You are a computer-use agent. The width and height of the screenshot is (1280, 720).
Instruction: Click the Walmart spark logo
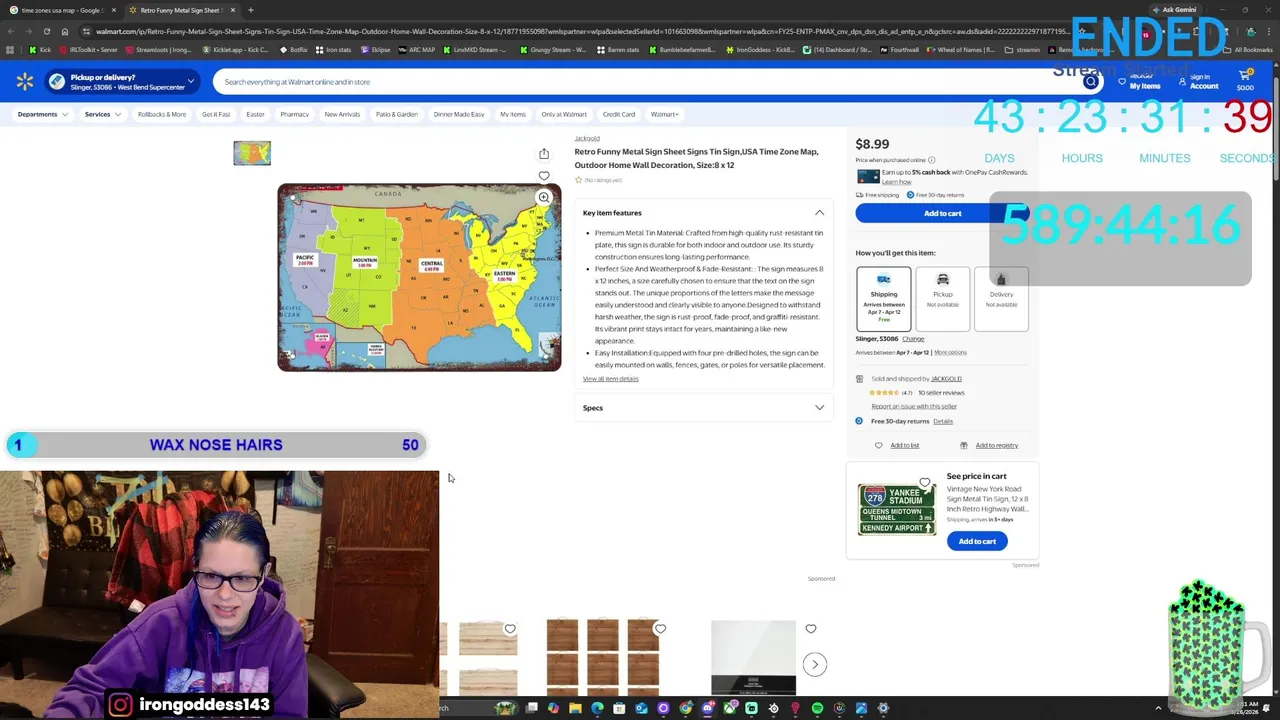point(25,82)
